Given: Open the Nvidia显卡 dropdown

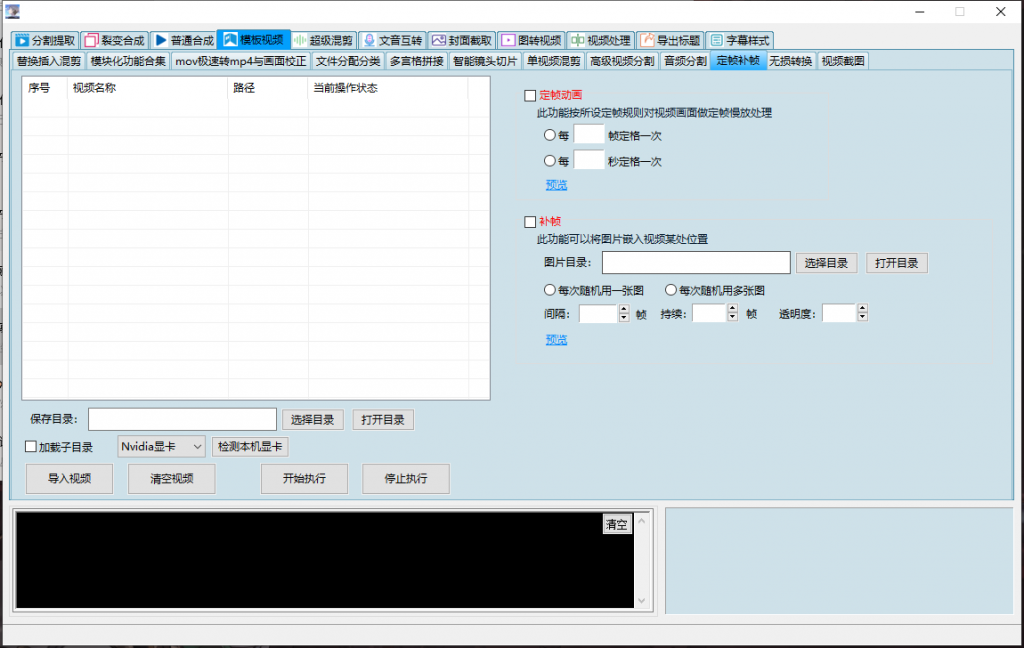Looking at the screenshot, I should coord(161,446).
